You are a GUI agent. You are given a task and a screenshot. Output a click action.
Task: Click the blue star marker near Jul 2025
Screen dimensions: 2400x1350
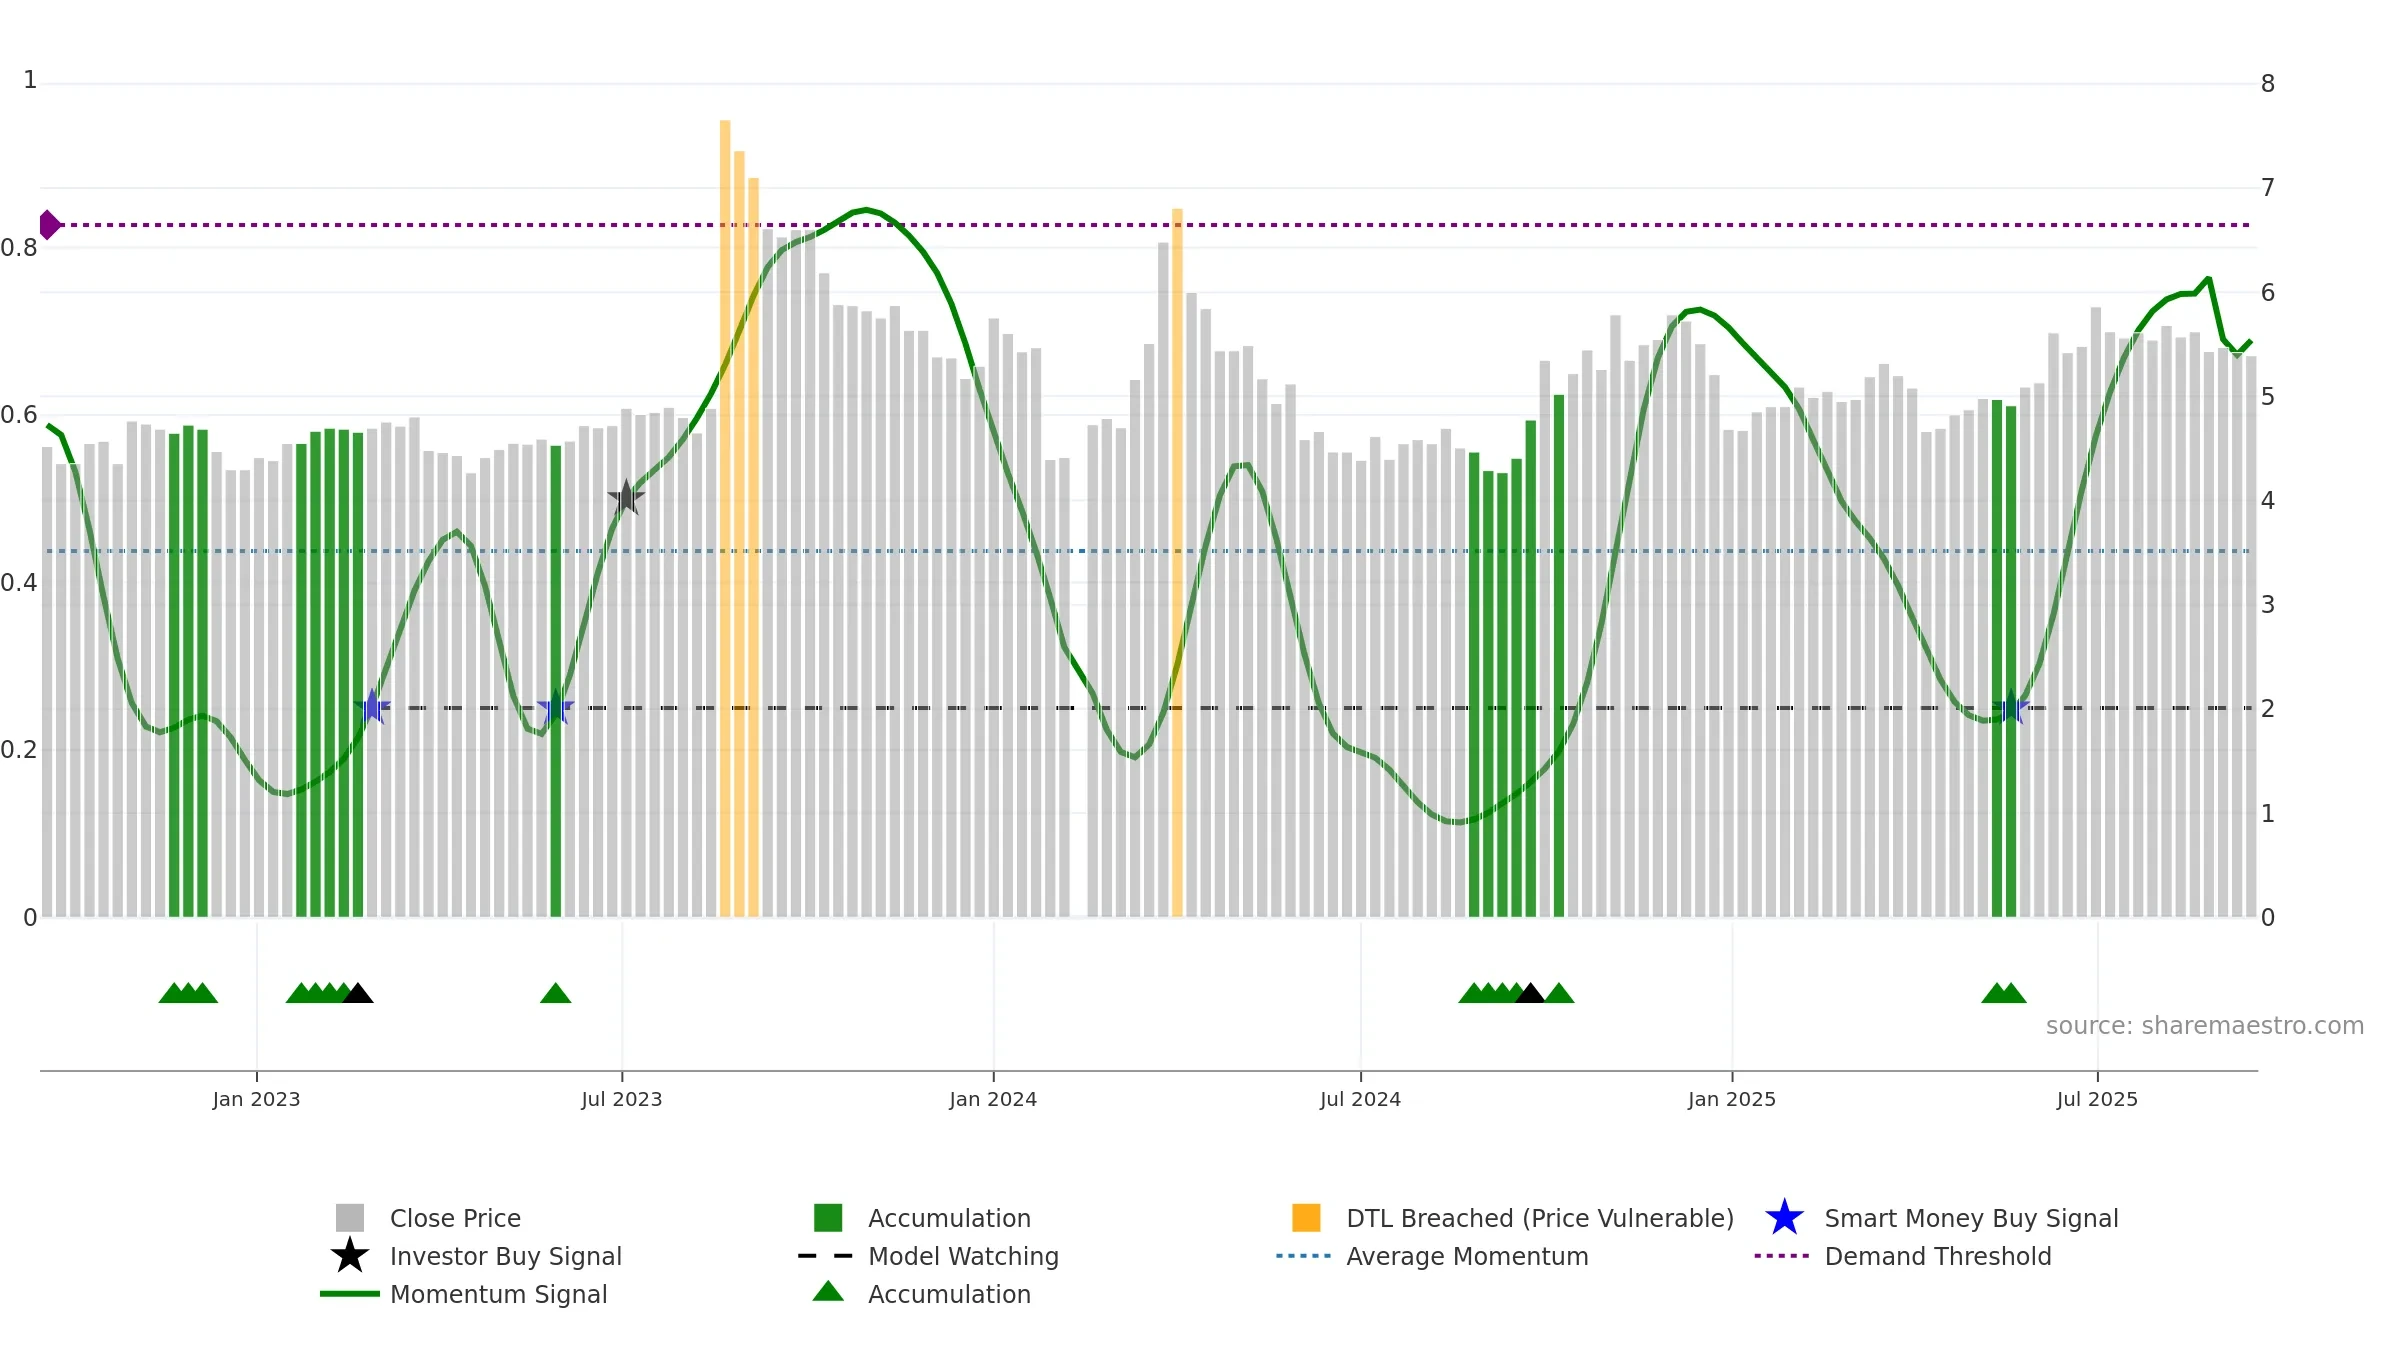[x=2010, y=708]
